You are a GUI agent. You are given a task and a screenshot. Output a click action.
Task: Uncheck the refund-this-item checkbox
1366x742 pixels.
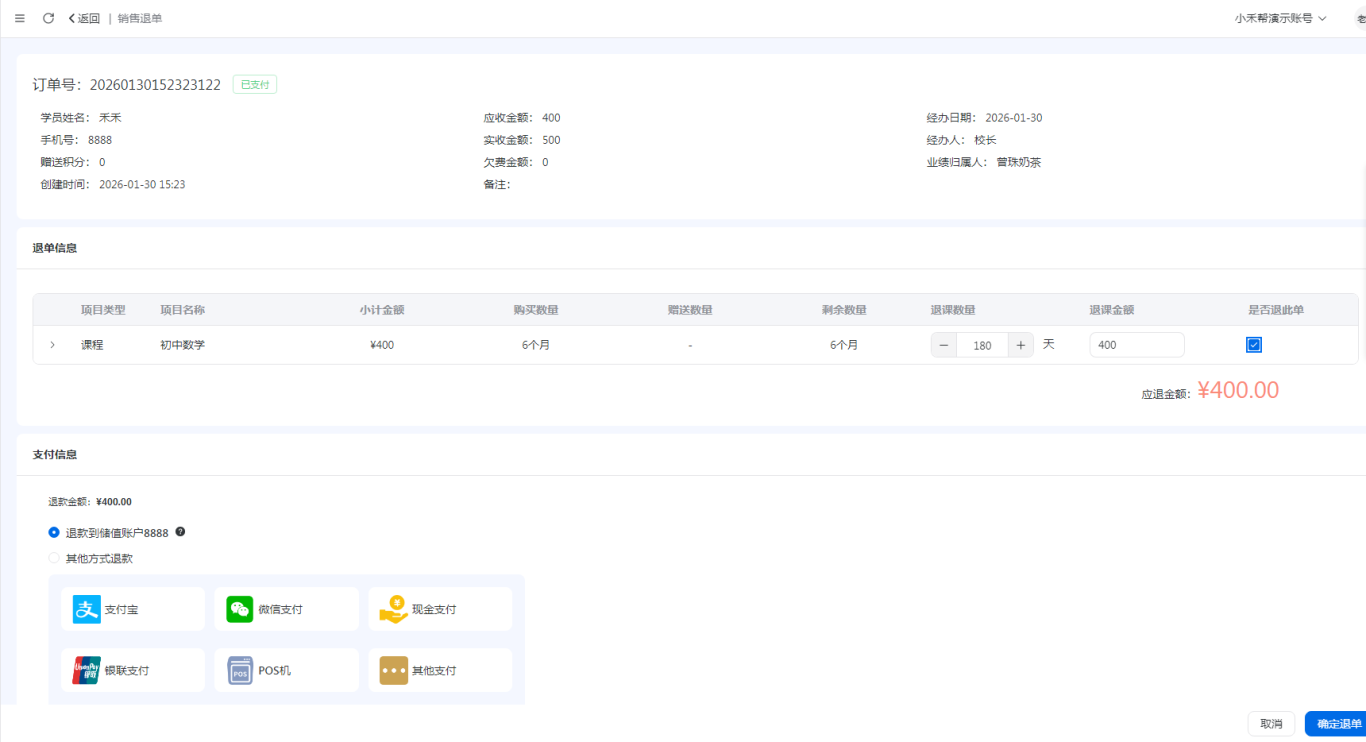coord(1254,345)
